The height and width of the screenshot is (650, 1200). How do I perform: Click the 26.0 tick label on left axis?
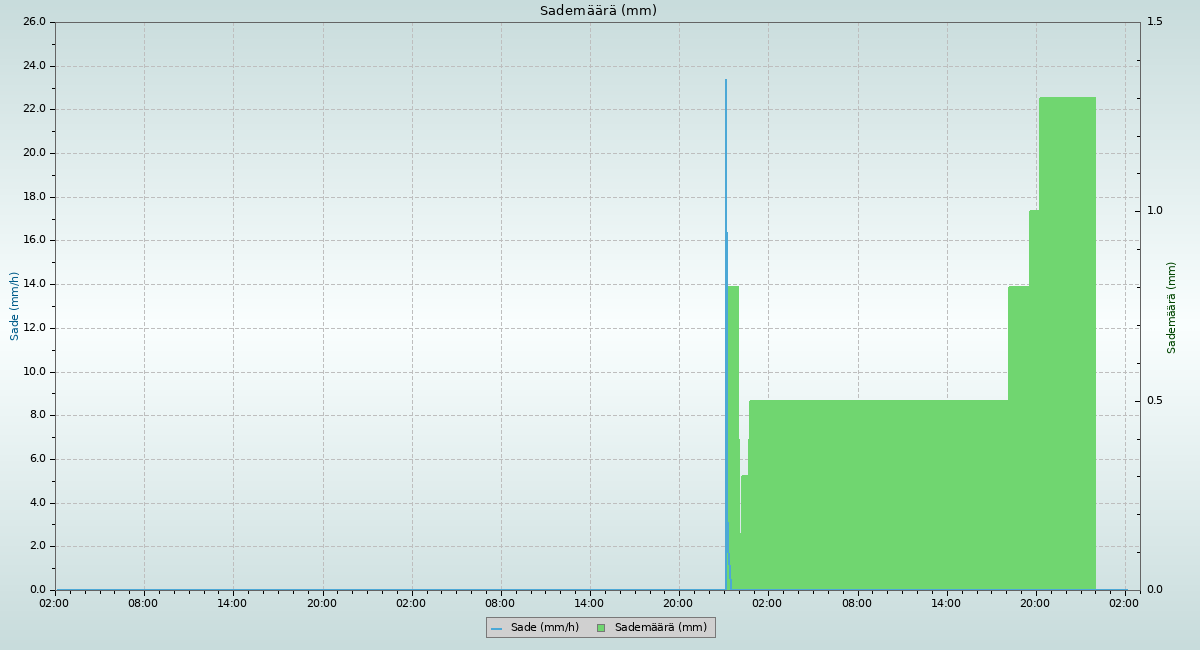click(x=34, y=22)
